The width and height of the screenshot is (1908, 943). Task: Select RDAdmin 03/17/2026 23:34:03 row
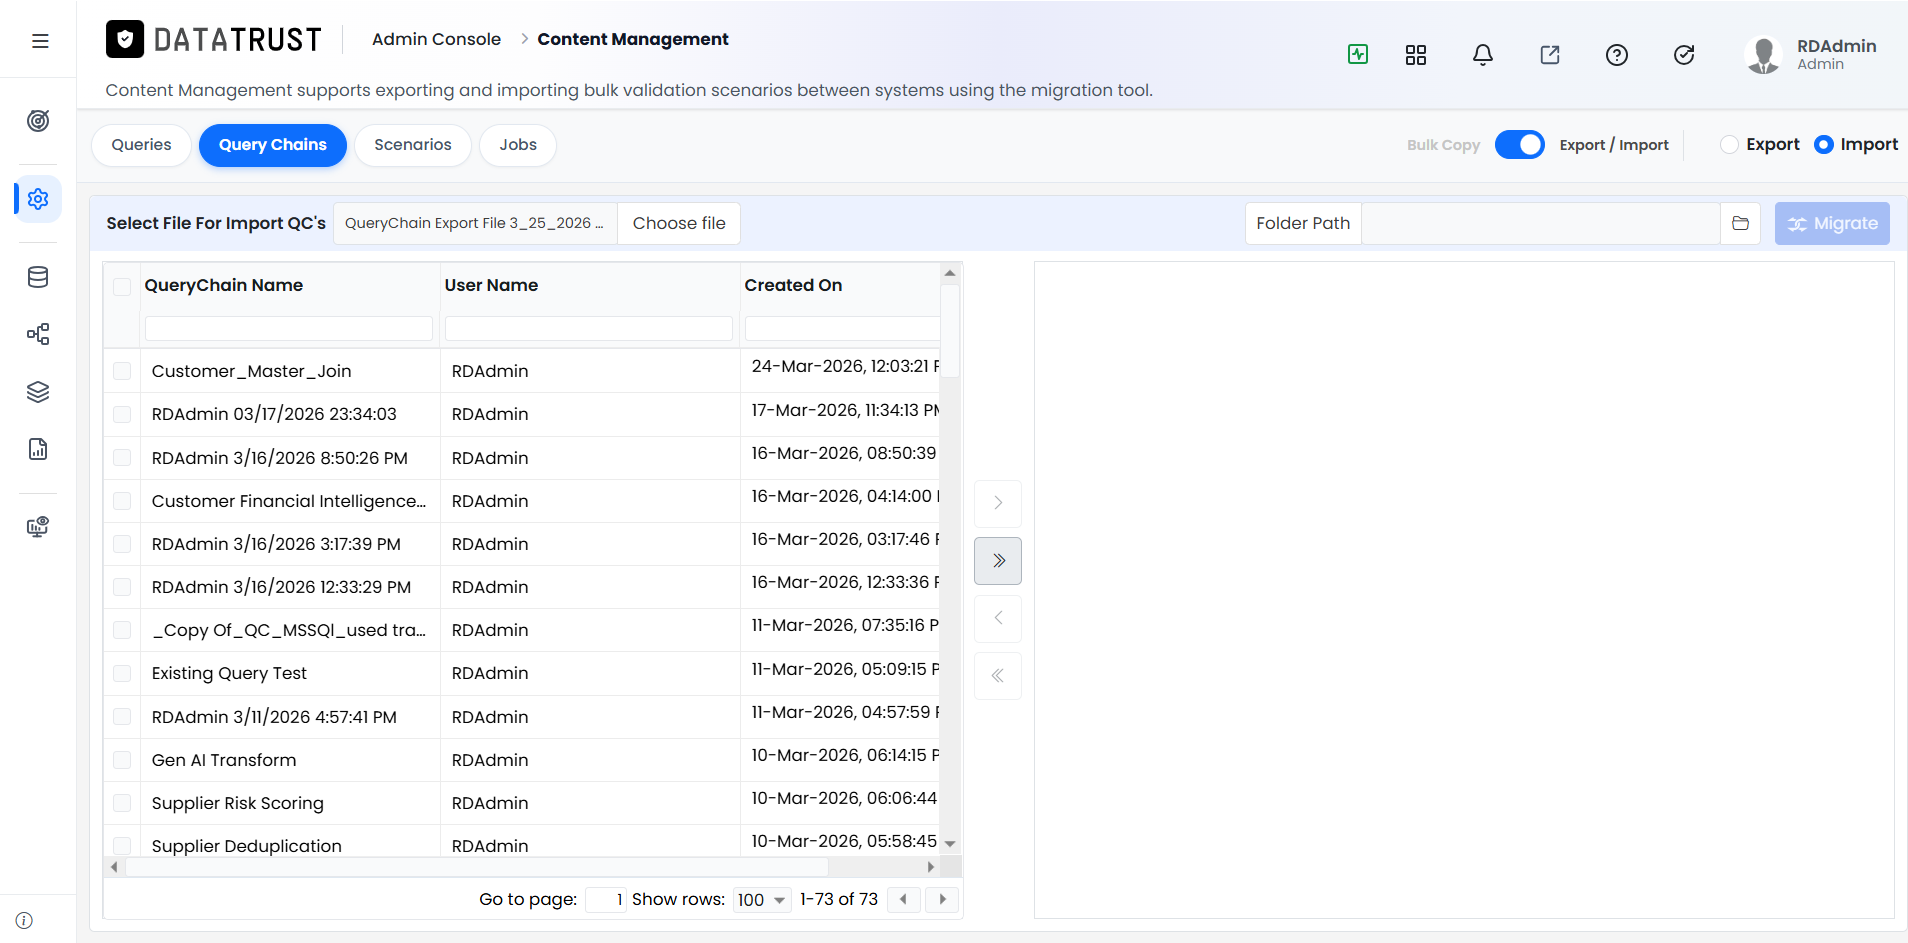click(522, 414)
